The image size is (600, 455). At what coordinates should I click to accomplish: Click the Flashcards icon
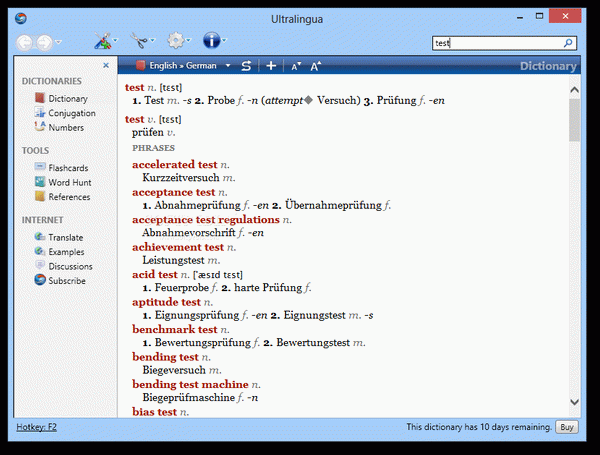[40, 167]
